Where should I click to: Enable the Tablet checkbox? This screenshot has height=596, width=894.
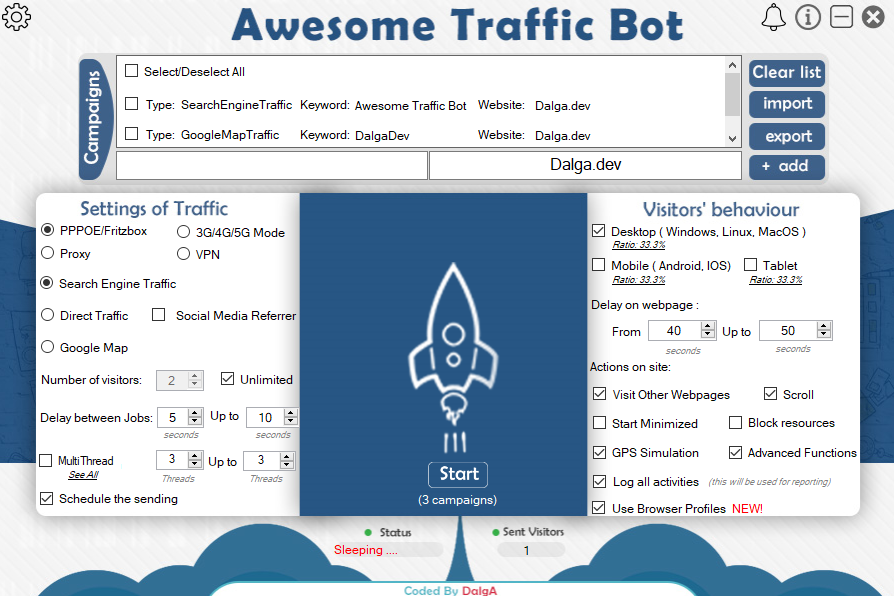[750, 265]
